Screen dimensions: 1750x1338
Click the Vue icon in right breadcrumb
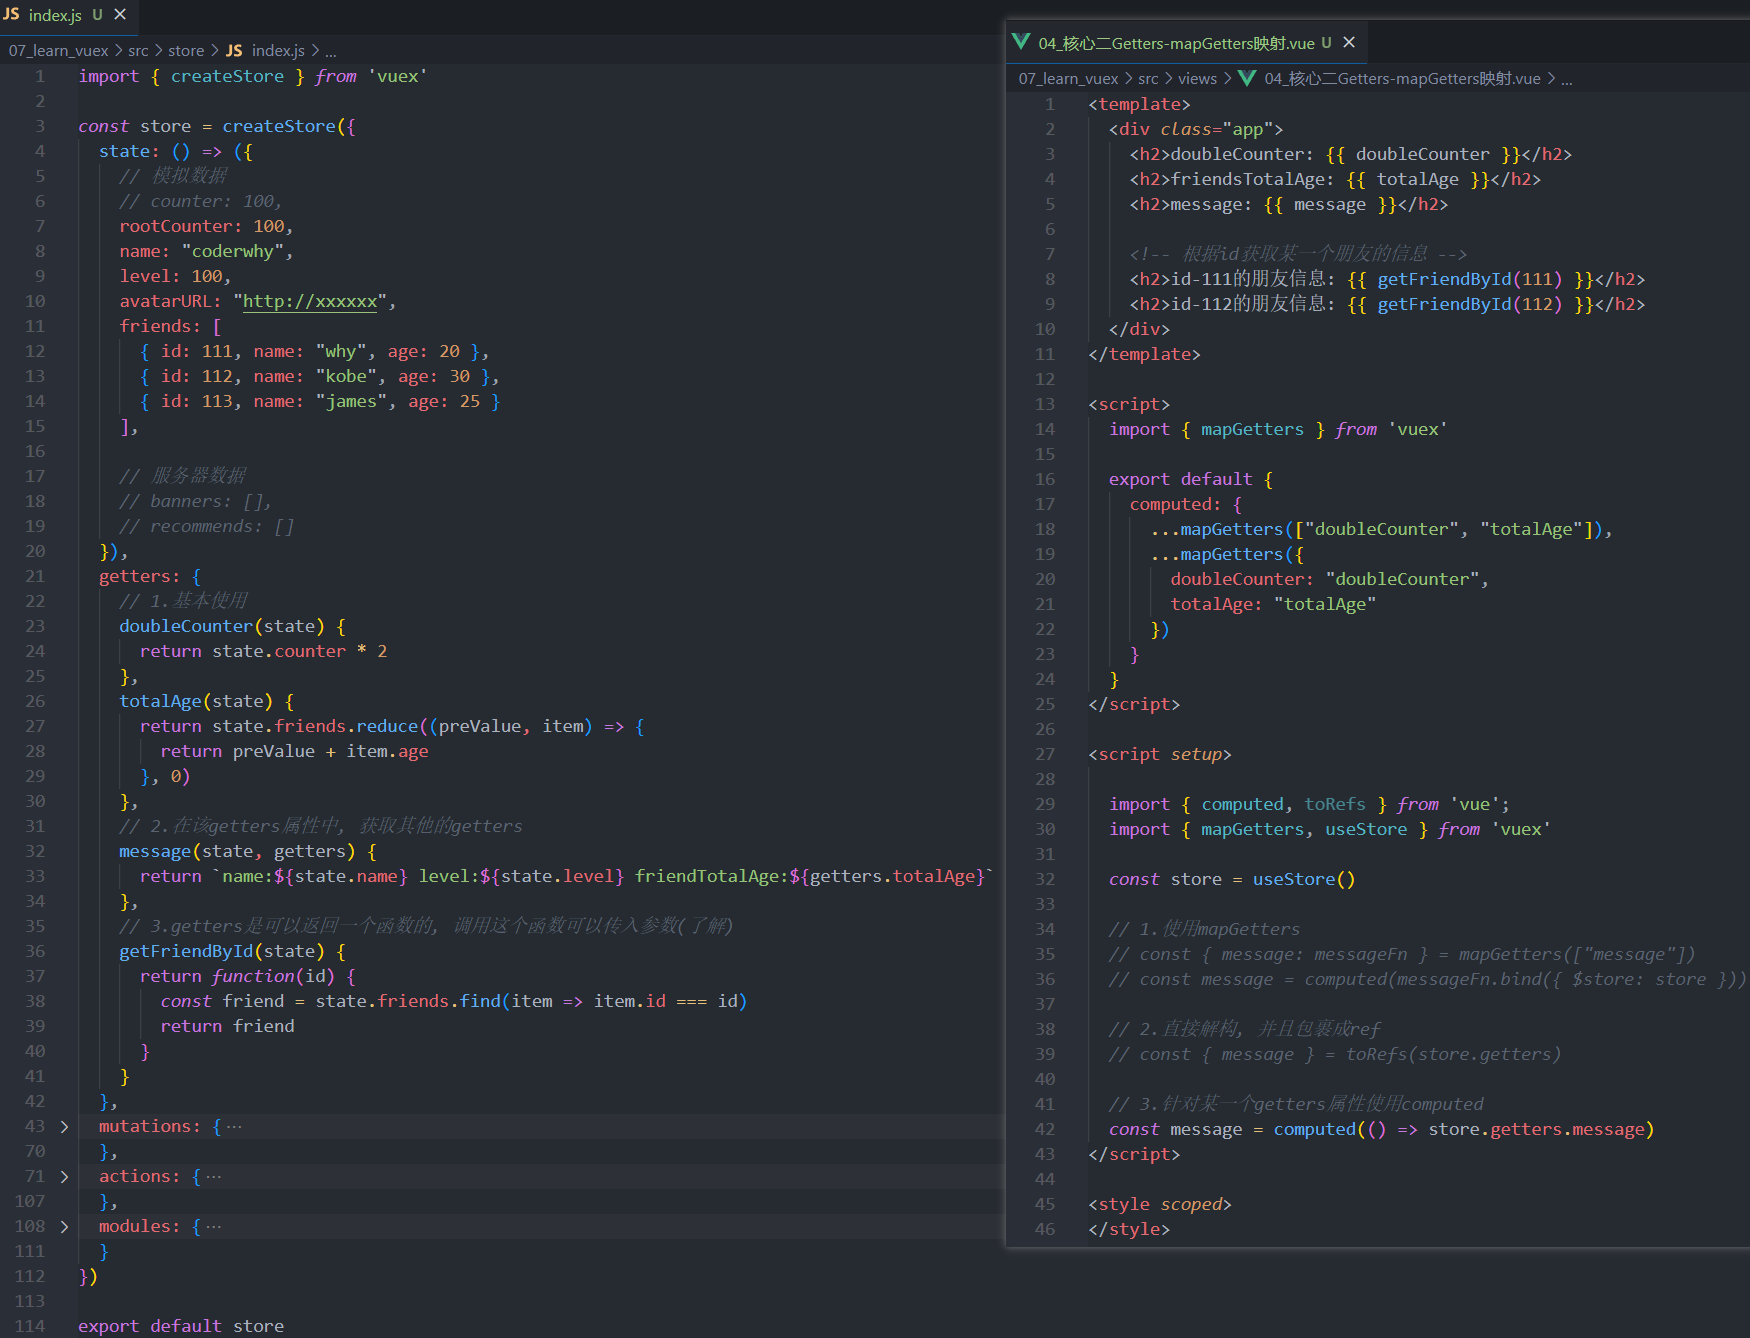(1247, 78)
